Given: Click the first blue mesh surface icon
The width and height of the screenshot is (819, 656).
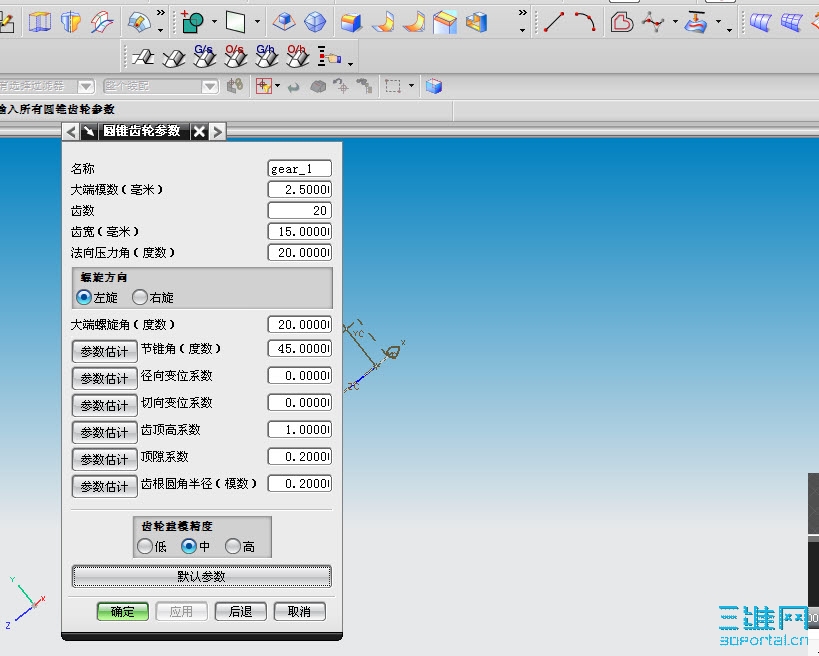Looking at the screenshot, I should 760,22.
